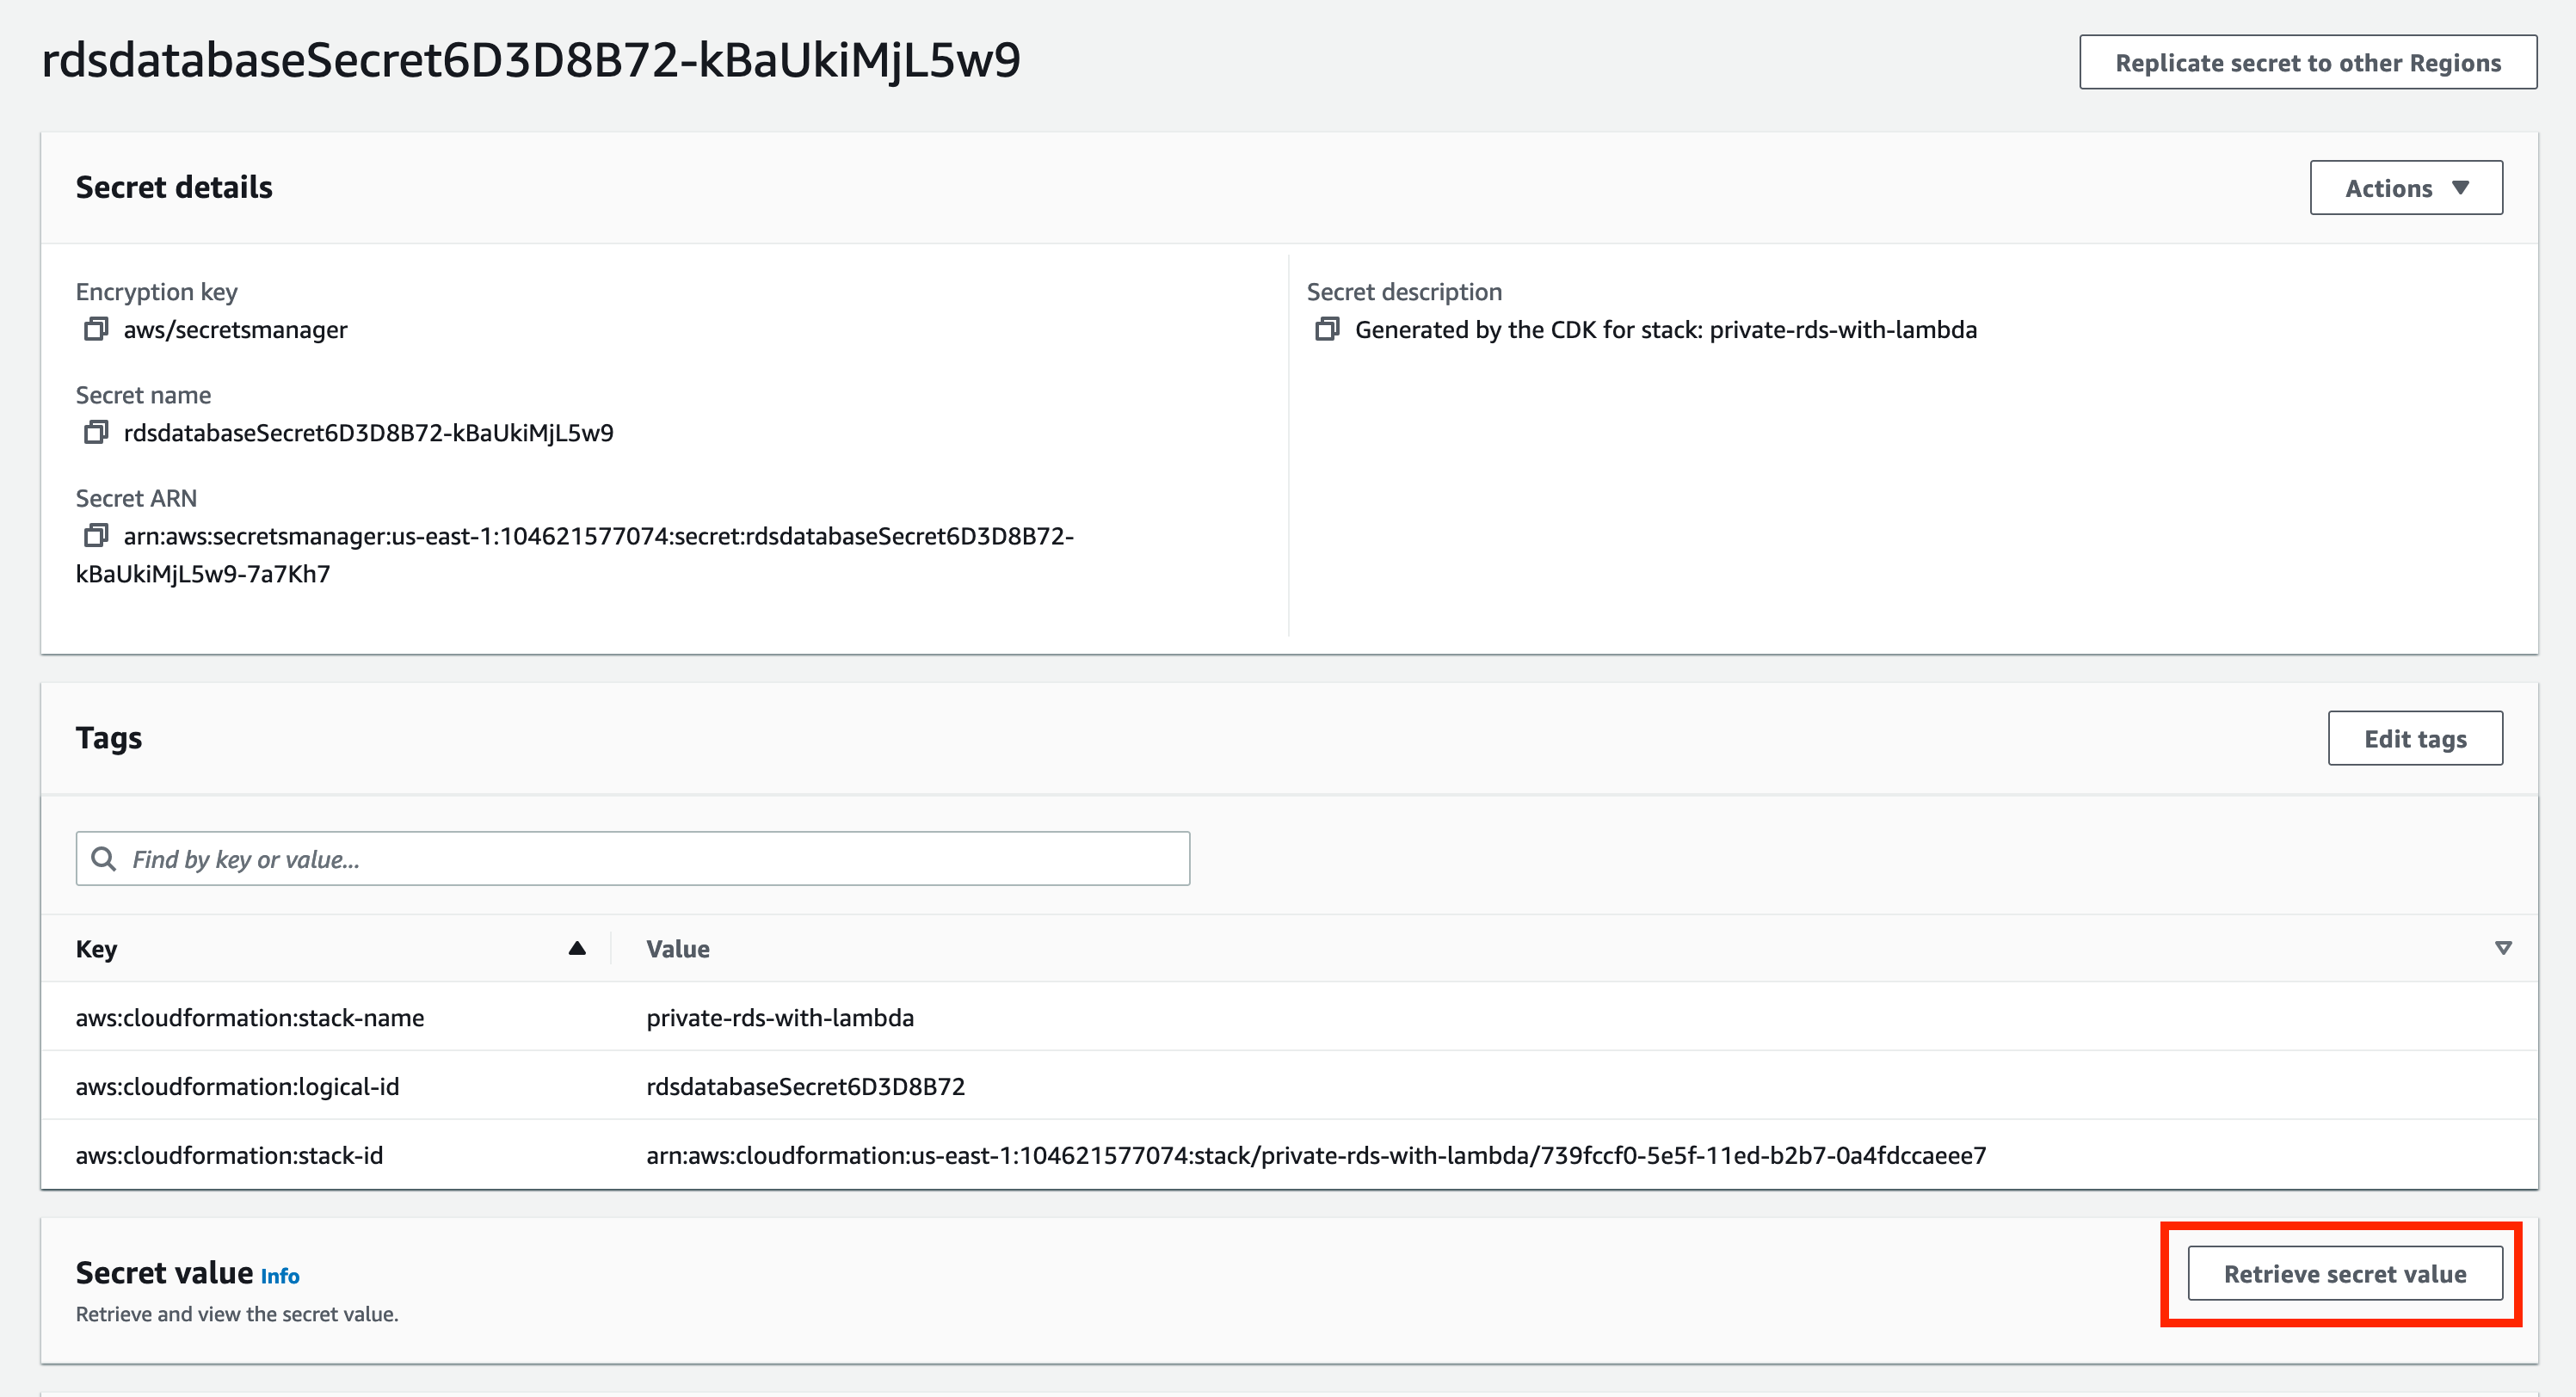The image size is (2576, 1397).
Task: Click the search magnifier icon in tags filter
Action: coord(103,858)
